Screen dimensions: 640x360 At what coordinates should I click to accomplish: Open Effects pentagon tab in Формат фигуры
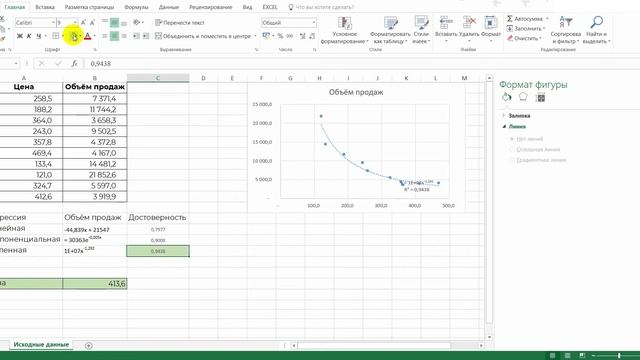pyautogui.click(x=523, y=97)
